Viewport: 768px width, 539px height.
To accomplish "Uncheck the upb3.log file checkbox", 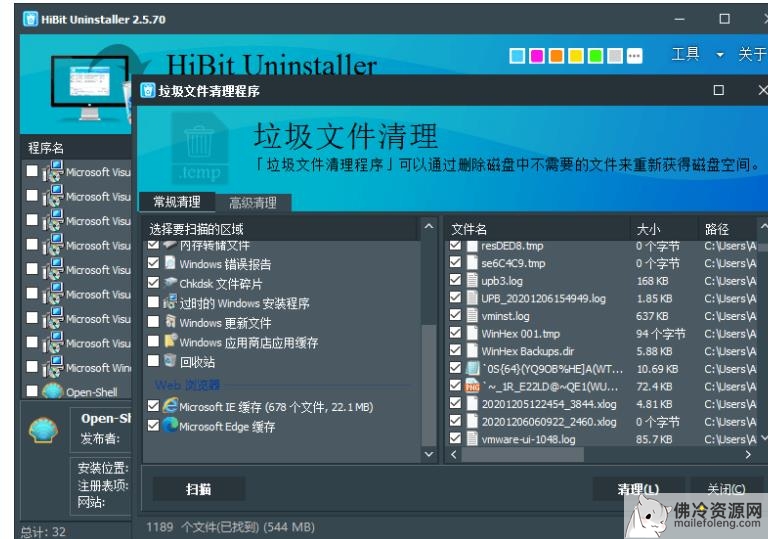I will pyautogui.click(x=456, y=281).
